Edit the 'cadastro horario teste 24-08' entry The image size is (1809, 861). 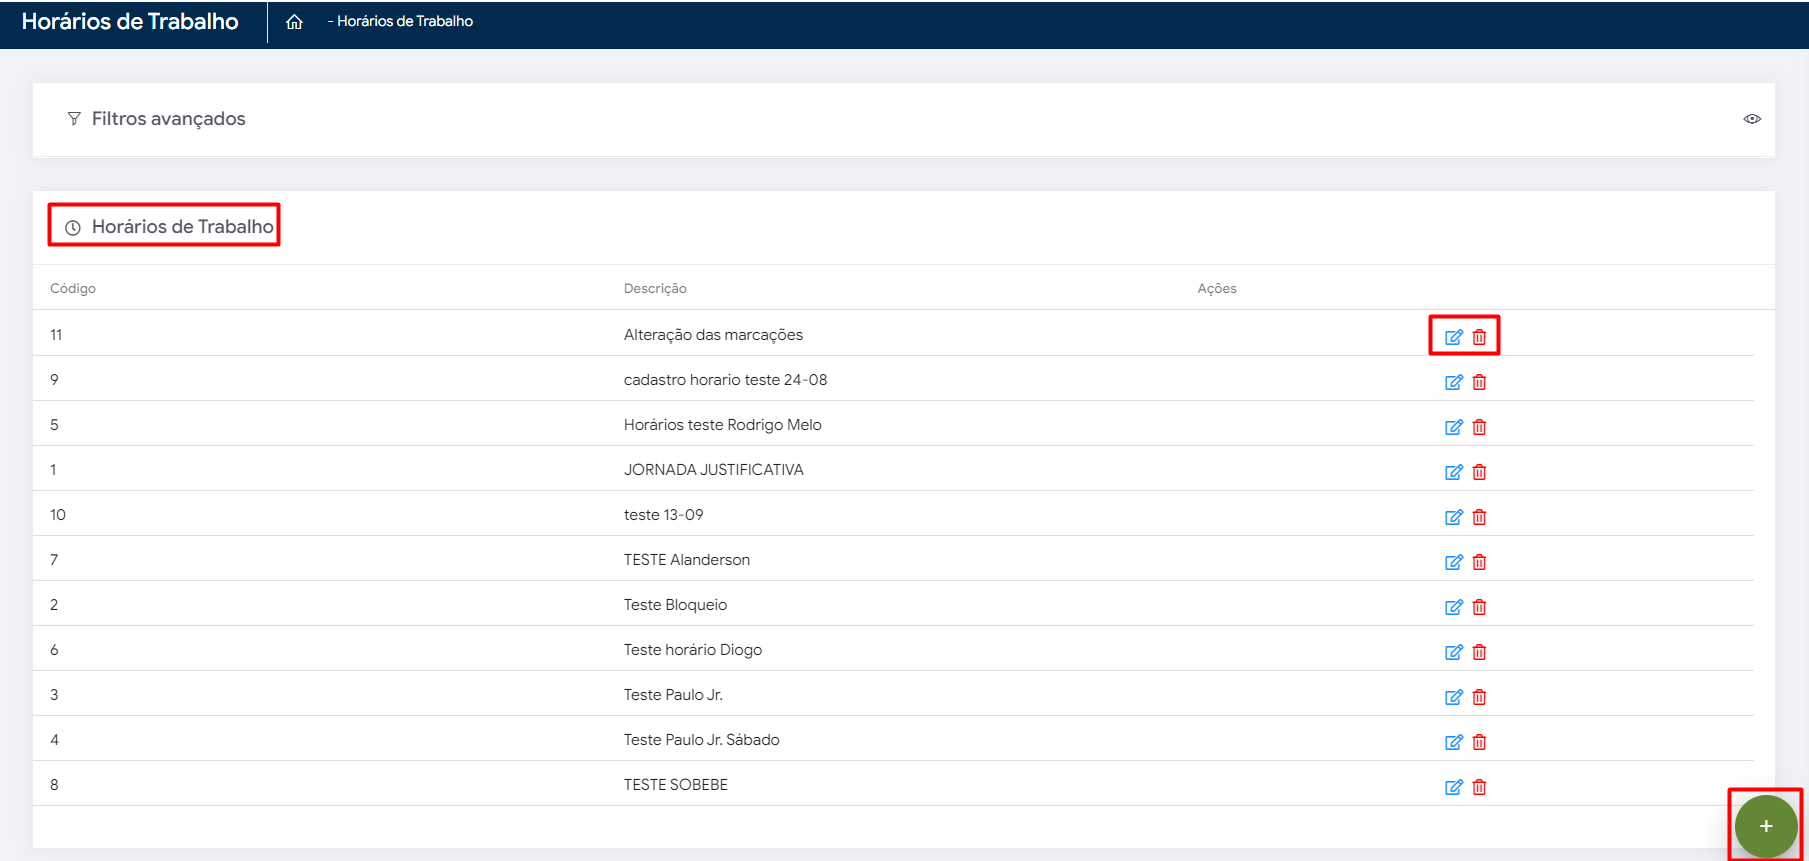click(1453, 382)
